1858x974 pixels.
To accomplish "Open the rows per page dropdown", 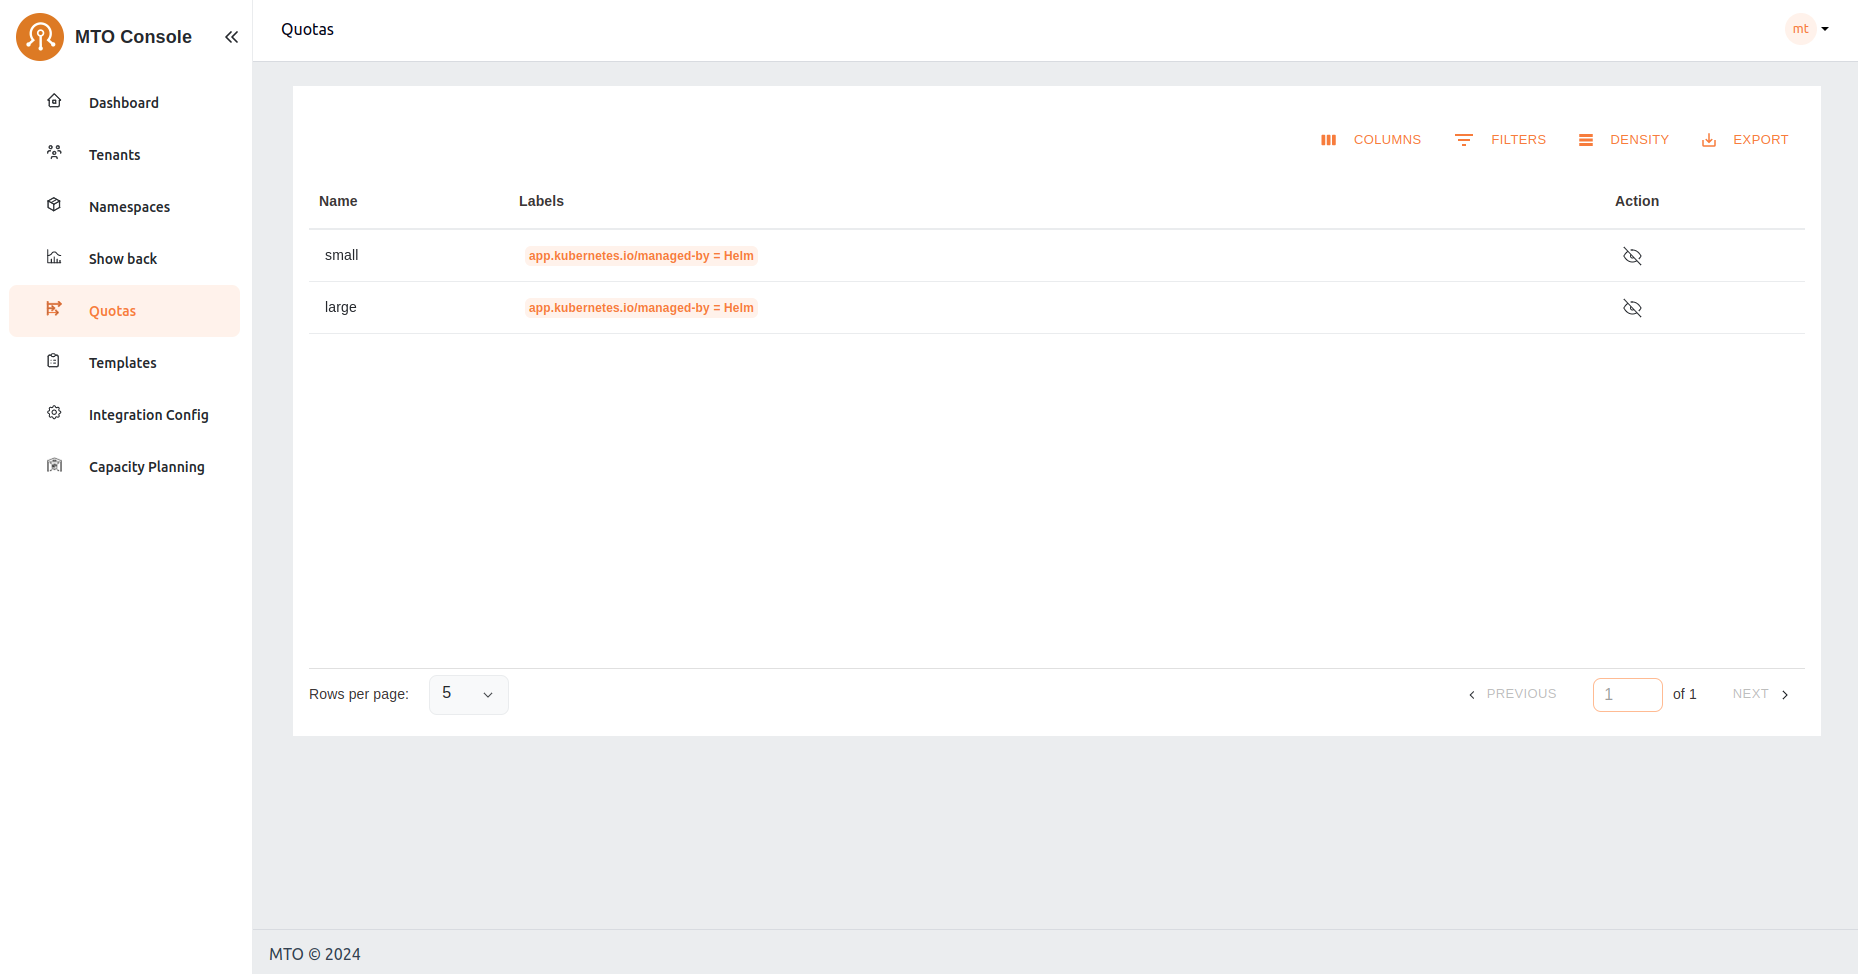I will point(468,694).
